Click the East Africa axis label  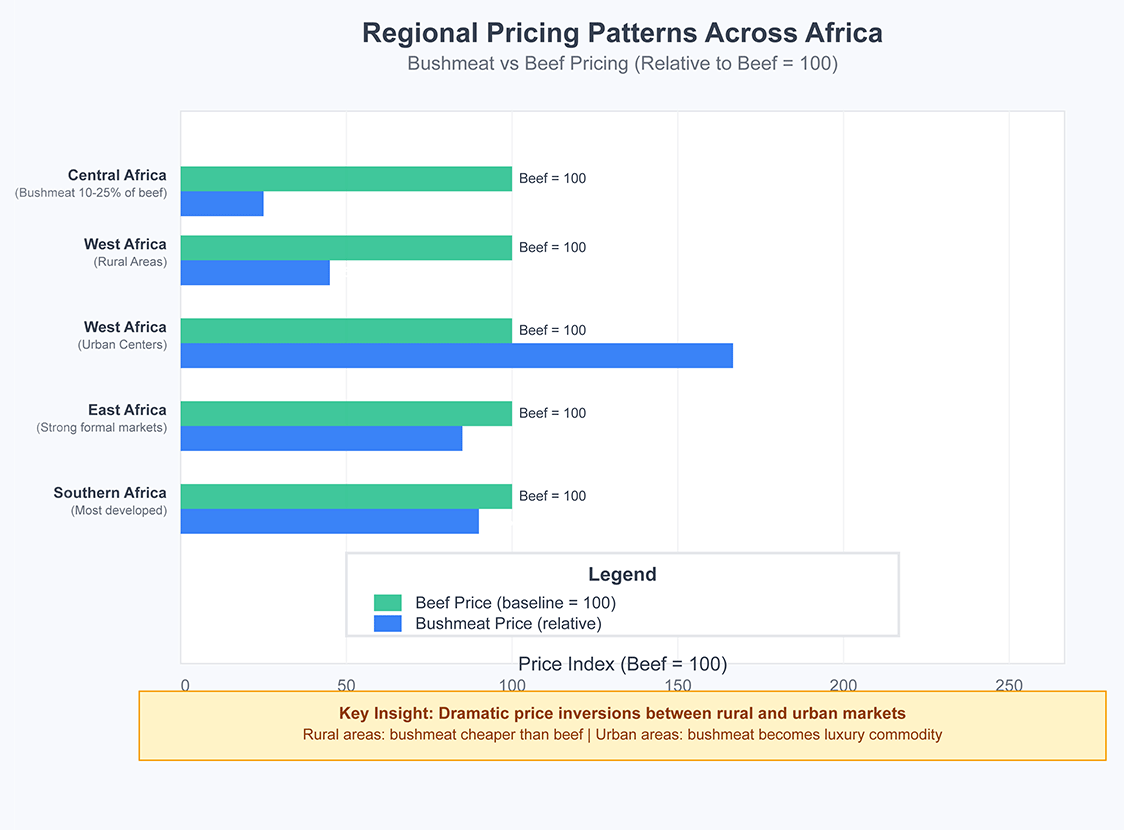click(127, 410)
